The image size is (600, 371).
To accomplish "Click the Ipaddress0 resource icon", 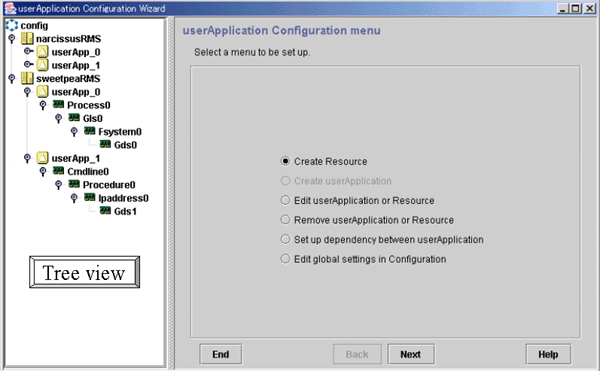I will click(90, 197).
